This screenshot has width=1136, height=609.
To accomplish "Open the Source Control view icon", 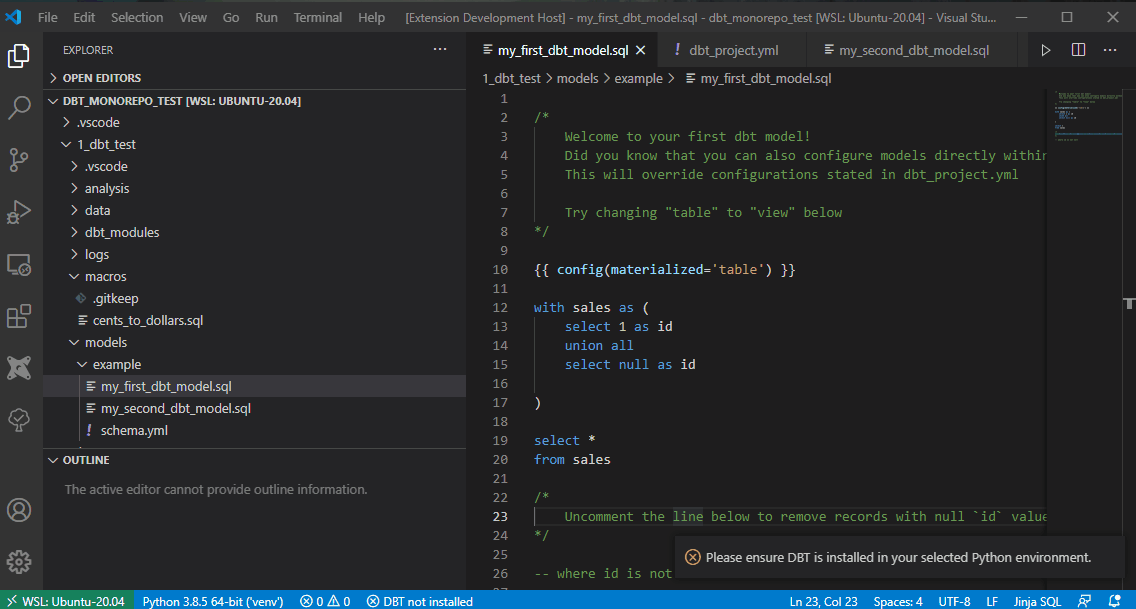I will pyautogui.click(x=19, y=160).
